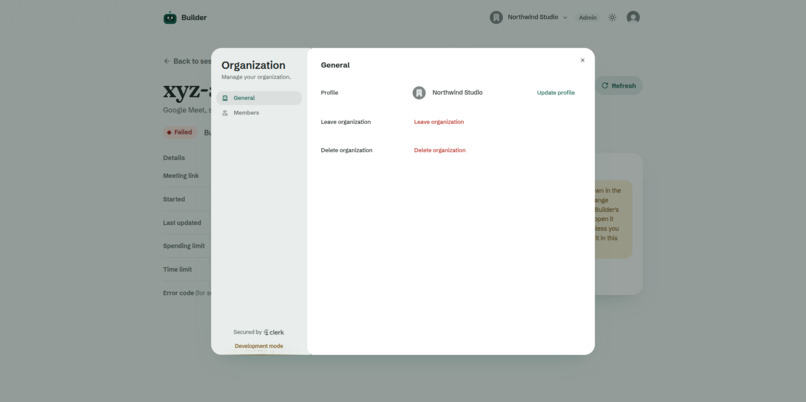Click the red Leave organization action
Image resolution: width=806 pixels, height=402 pixels.
[x=439, y=122]
